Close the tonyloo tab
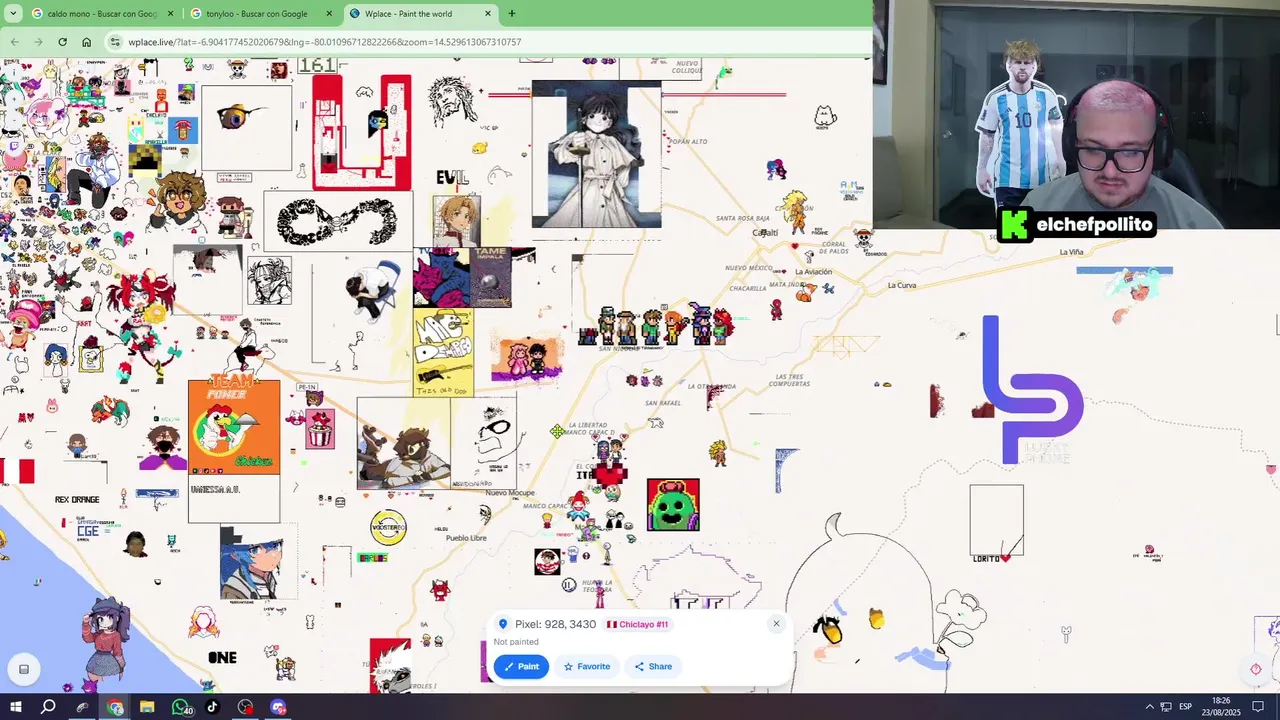The width and height of the screenshot is (1280, 720). [330, 14]
